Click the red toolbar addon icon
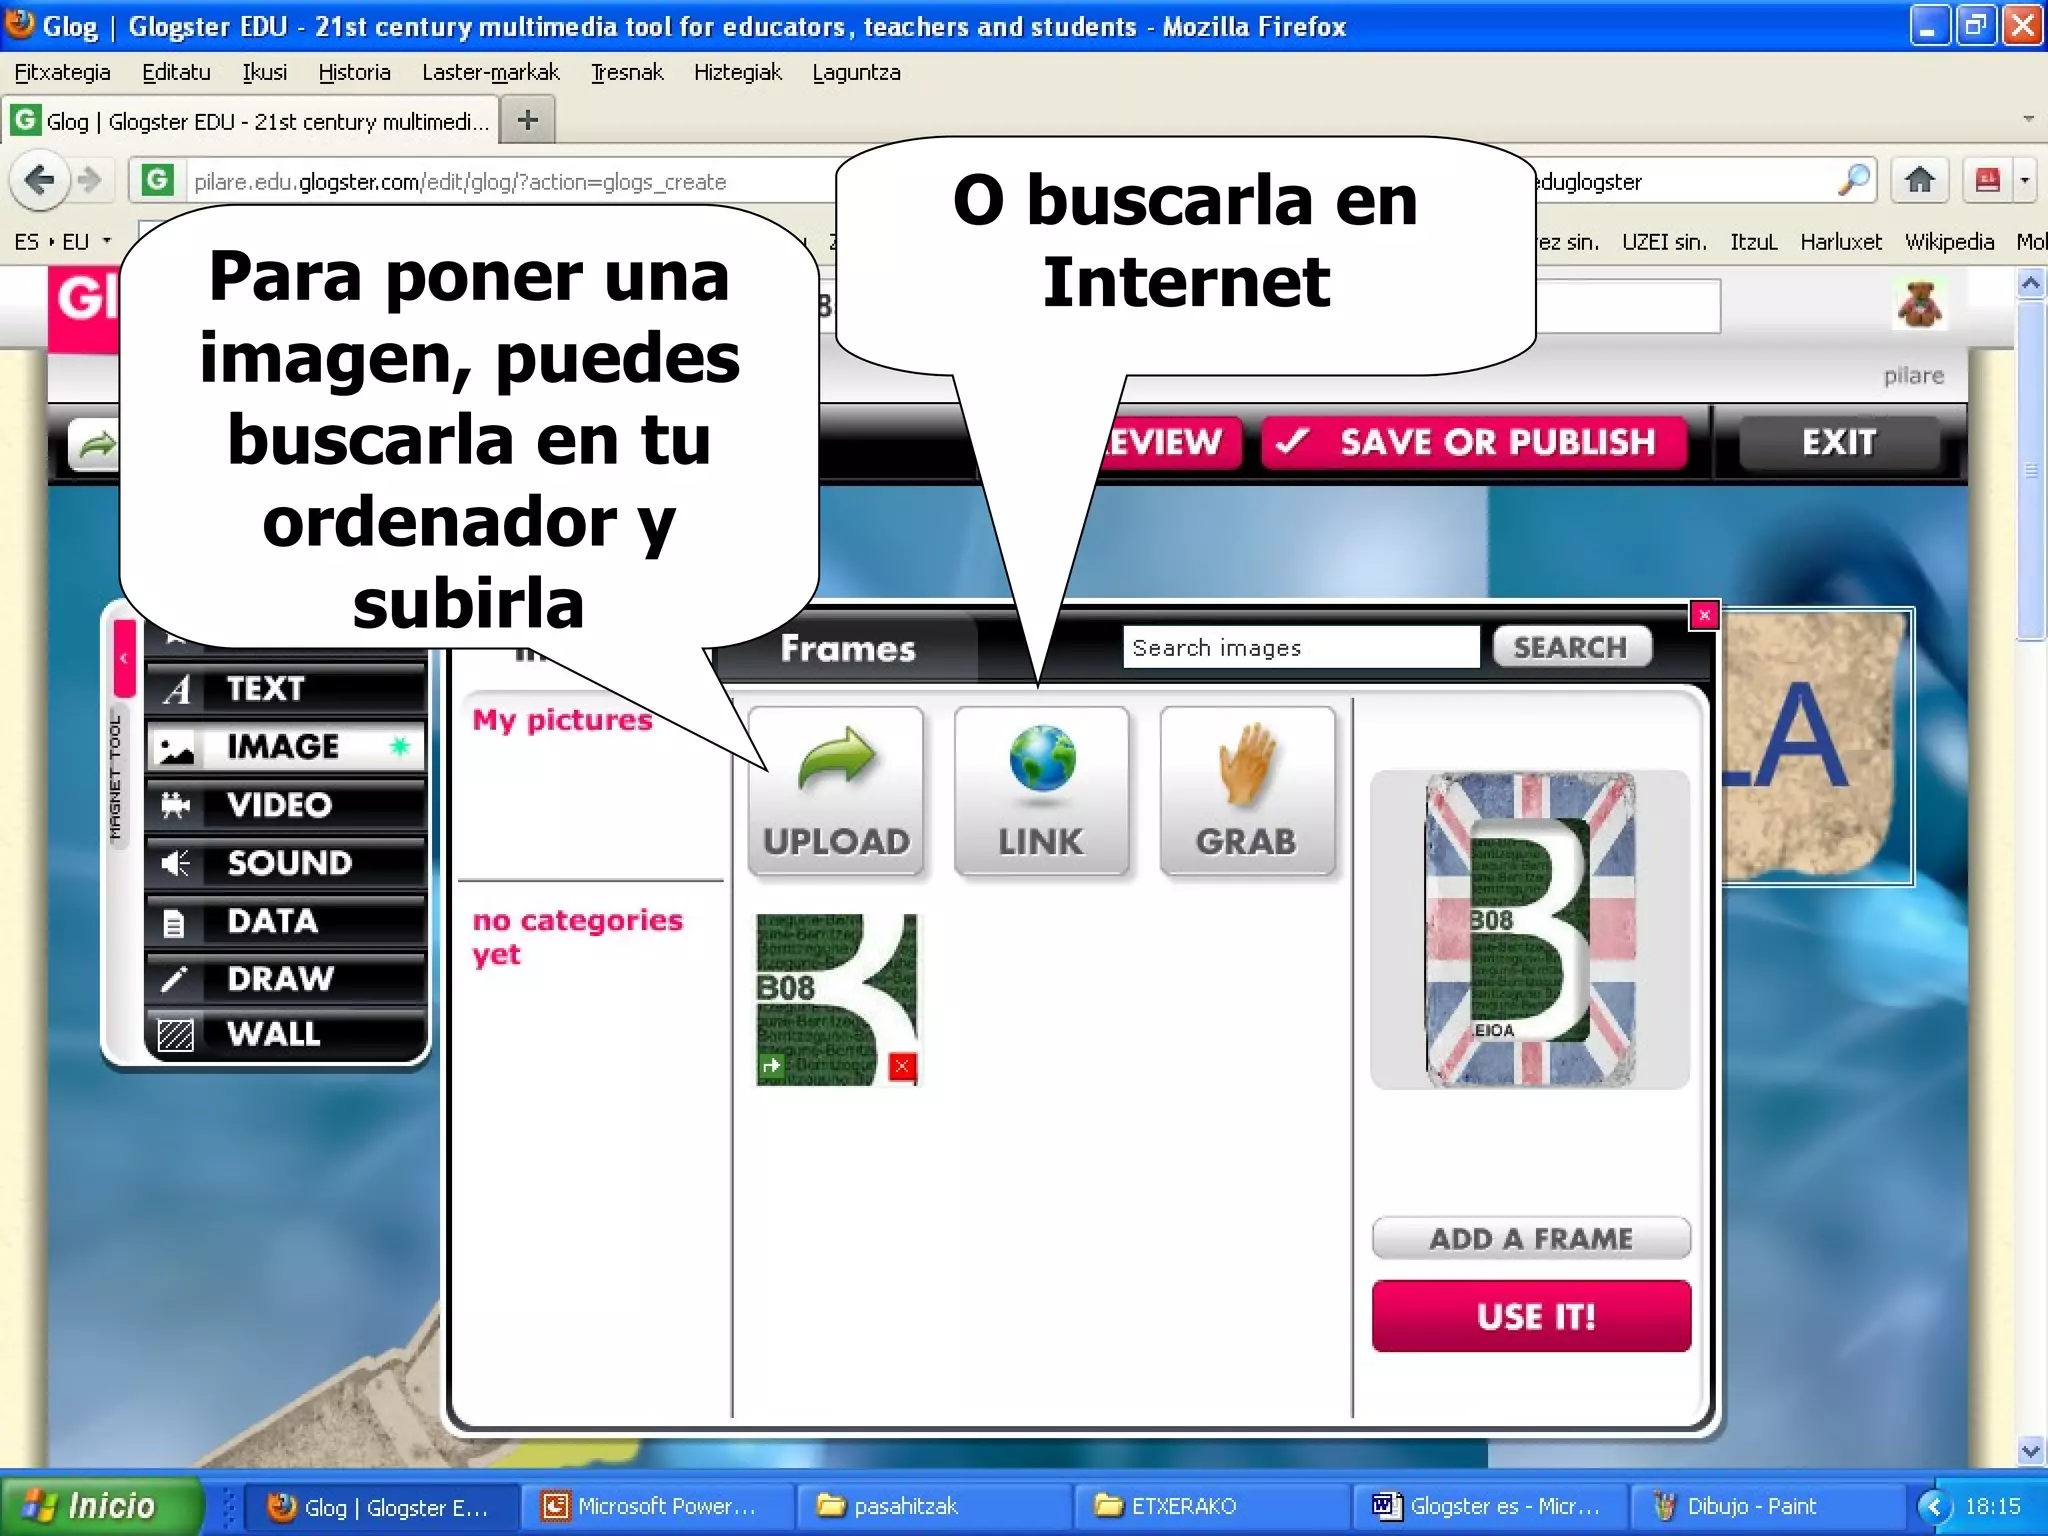This screenshot has height=1536, width=2048. (x=1988, y=180)
